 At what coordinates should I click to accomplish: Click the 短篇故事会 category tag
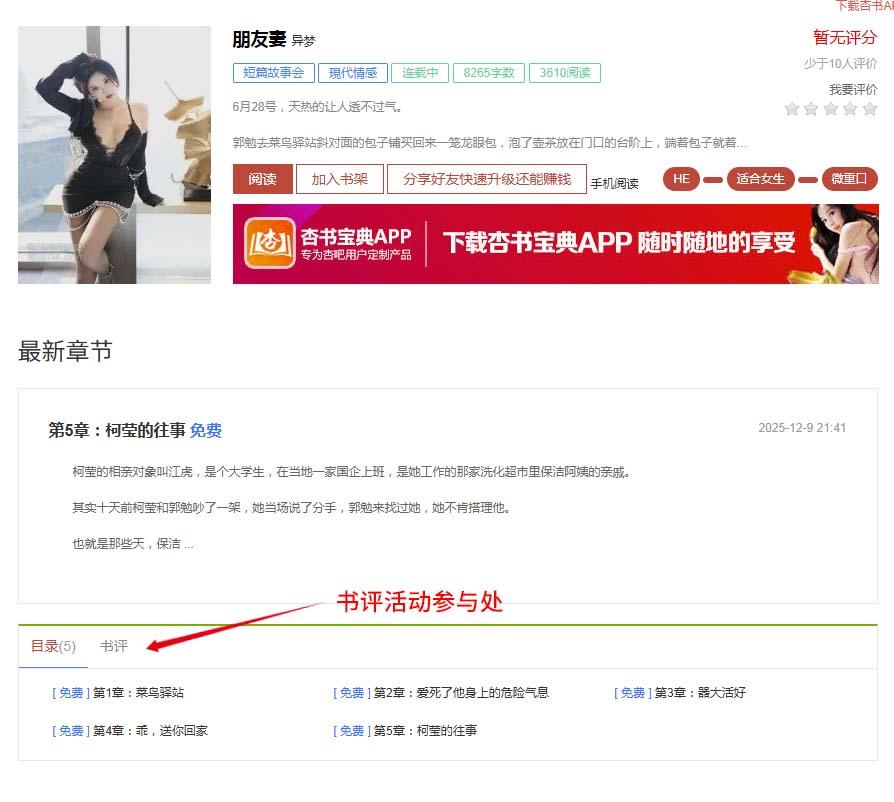pos(273,73)
